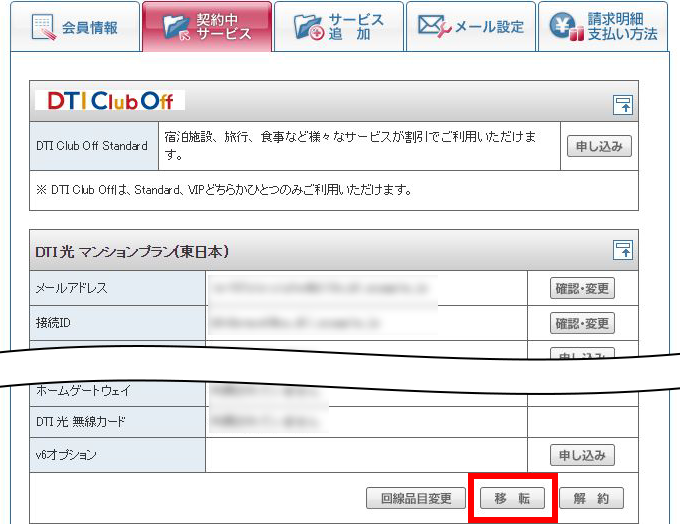
Task: Click the 移転 button
Action: [512, 498]
